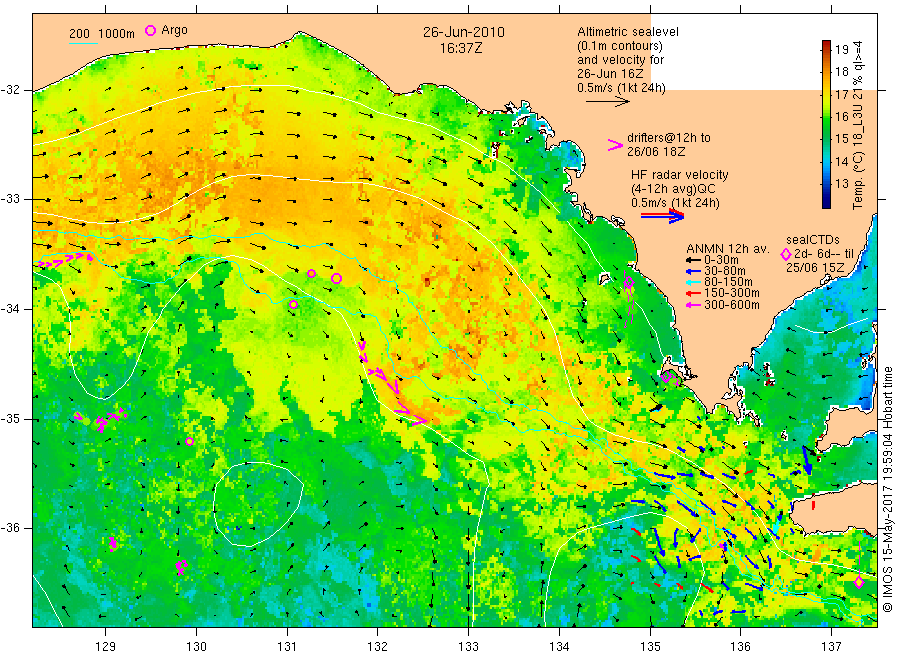Click the '1000m' legend label
Screen dimensions: 900x660
117,34
